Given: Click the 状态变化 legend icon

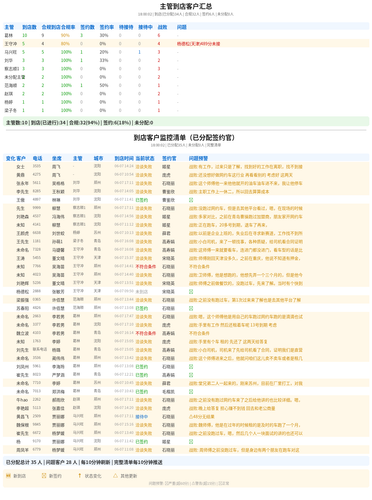Looking at the screenshot, I should point(79,476).
